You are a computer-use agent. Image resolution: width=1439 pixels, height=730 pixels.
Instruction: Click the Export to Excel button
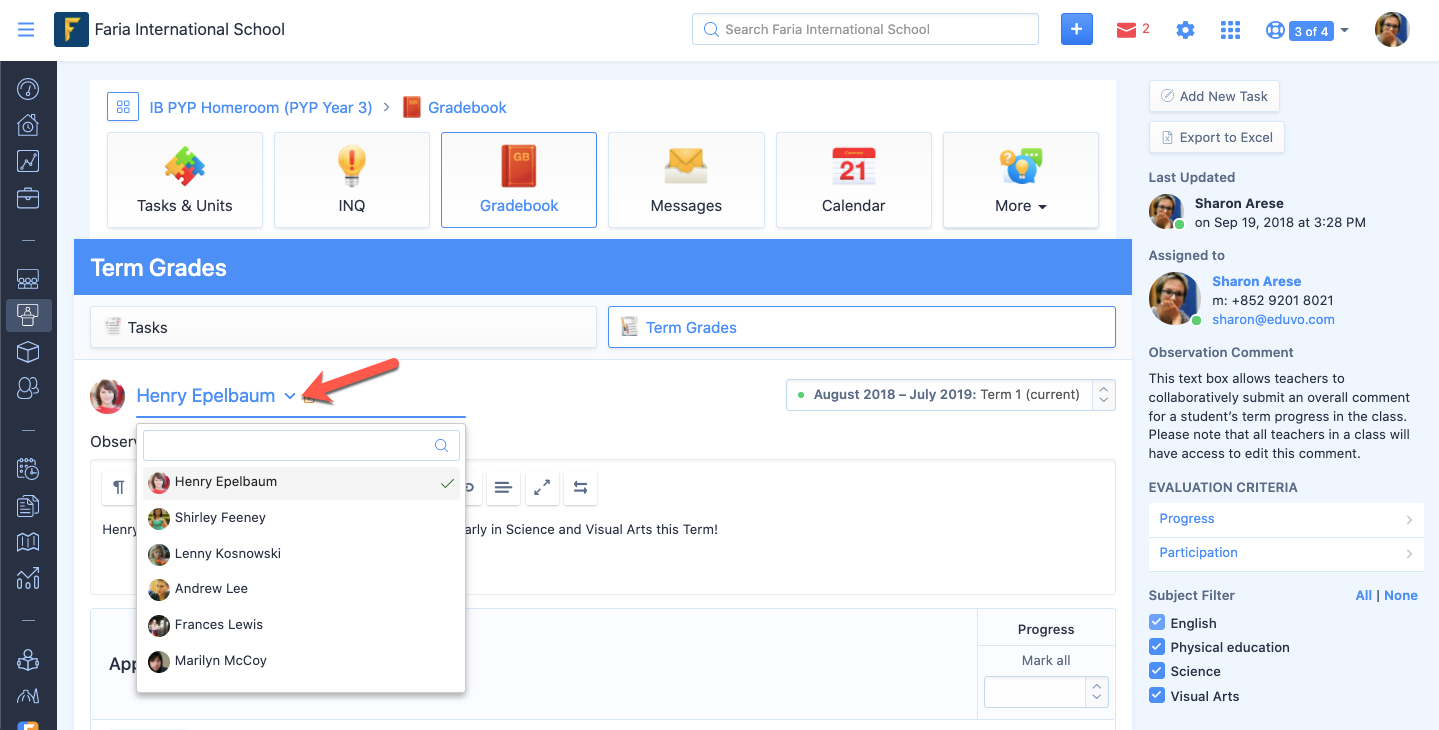1216,137
